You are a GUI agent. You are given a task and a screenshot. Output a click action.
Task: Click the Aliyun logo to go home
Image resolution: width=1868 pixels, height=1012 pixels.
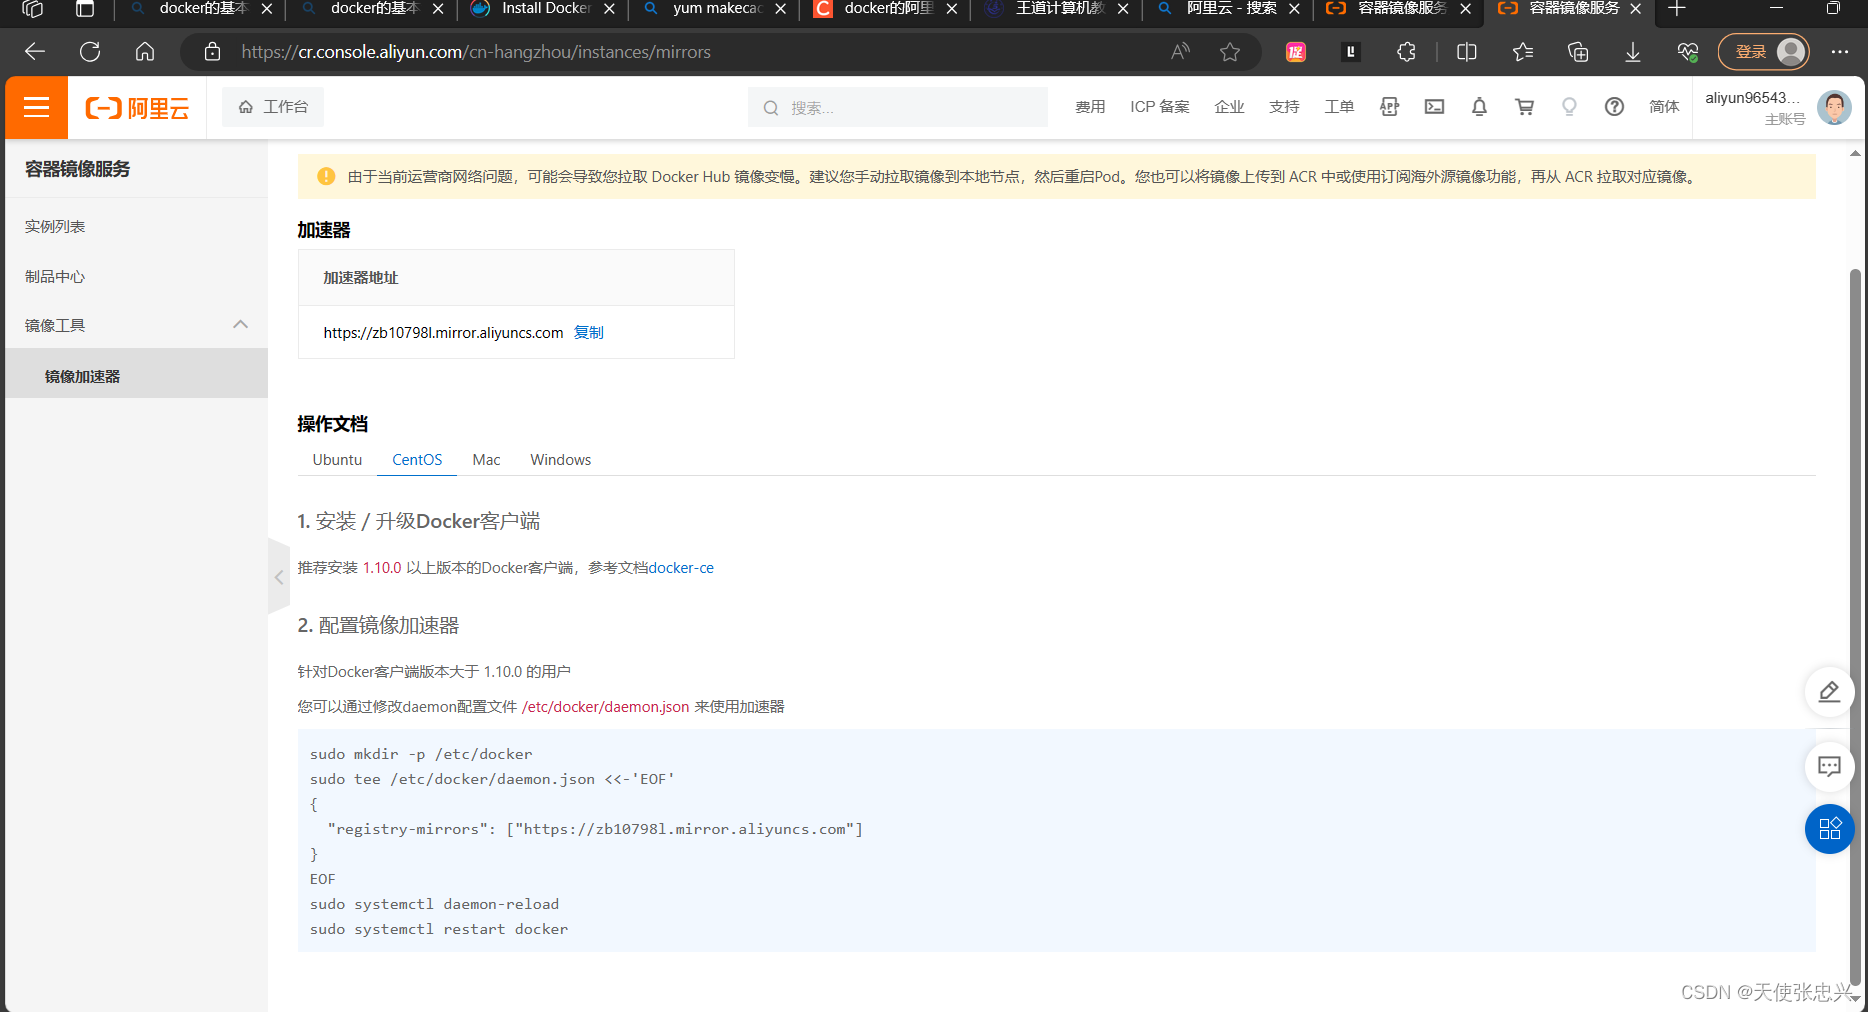coord(136,107)
